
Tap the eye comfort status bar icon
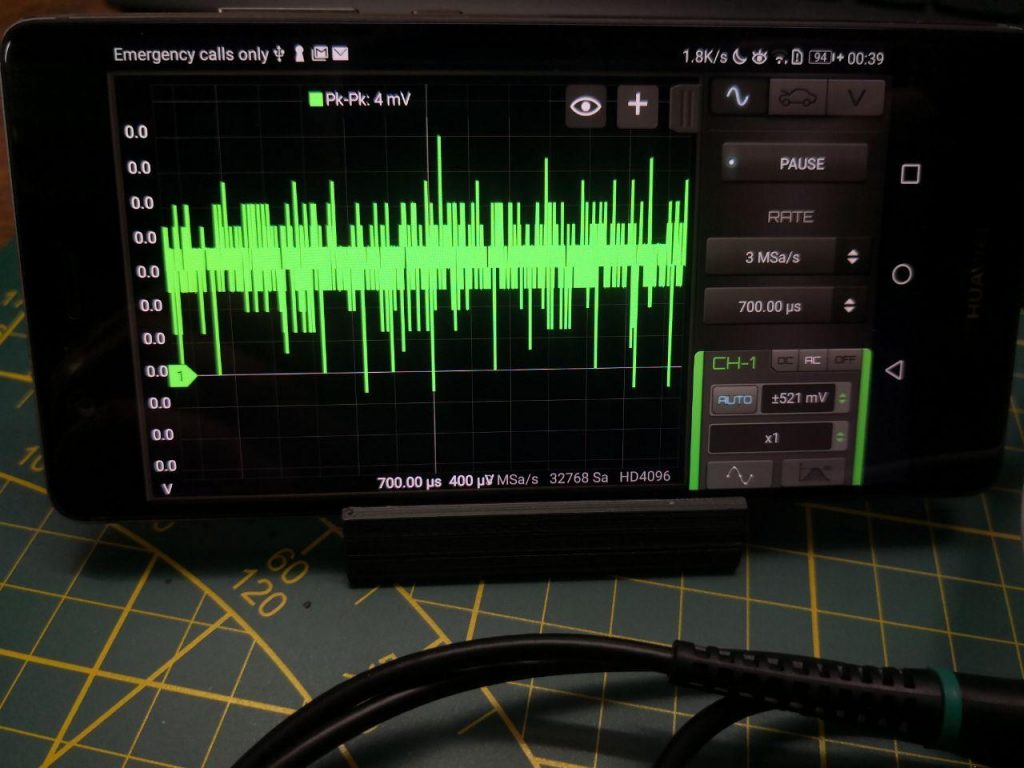759,57
